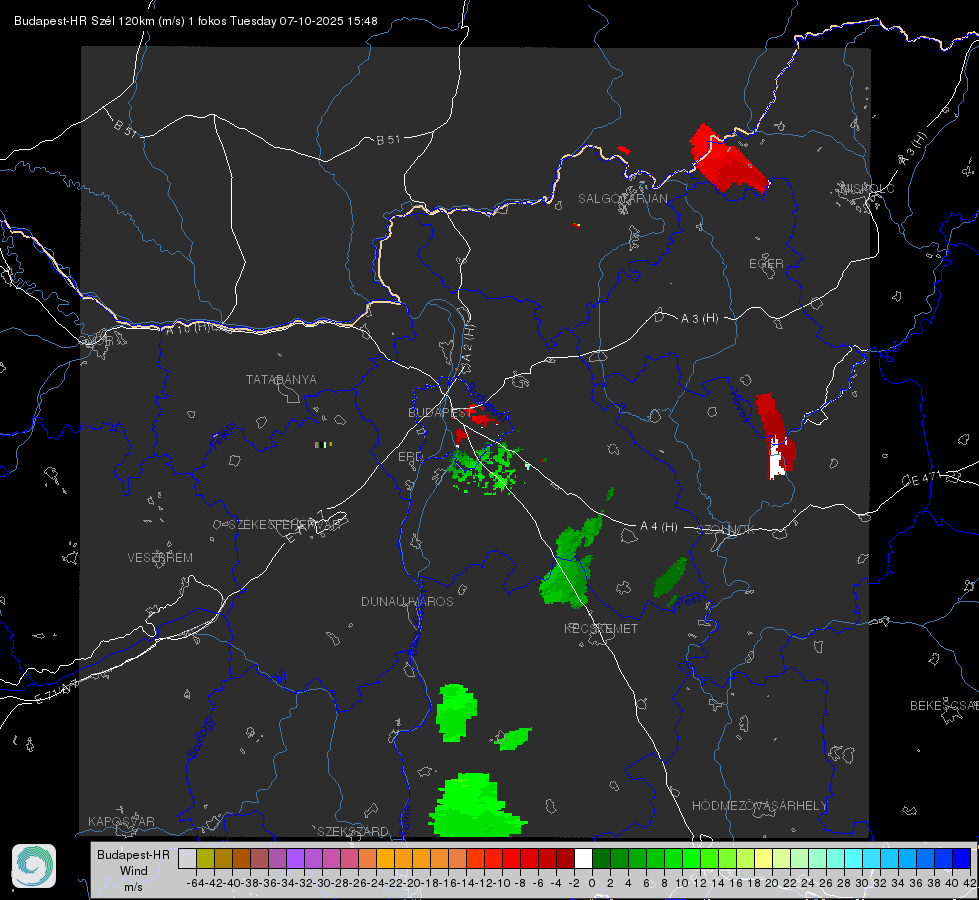Select the white swatch in wind legend
The height and width of the screenshot is (900, 979).
click(x=583, y=859)
